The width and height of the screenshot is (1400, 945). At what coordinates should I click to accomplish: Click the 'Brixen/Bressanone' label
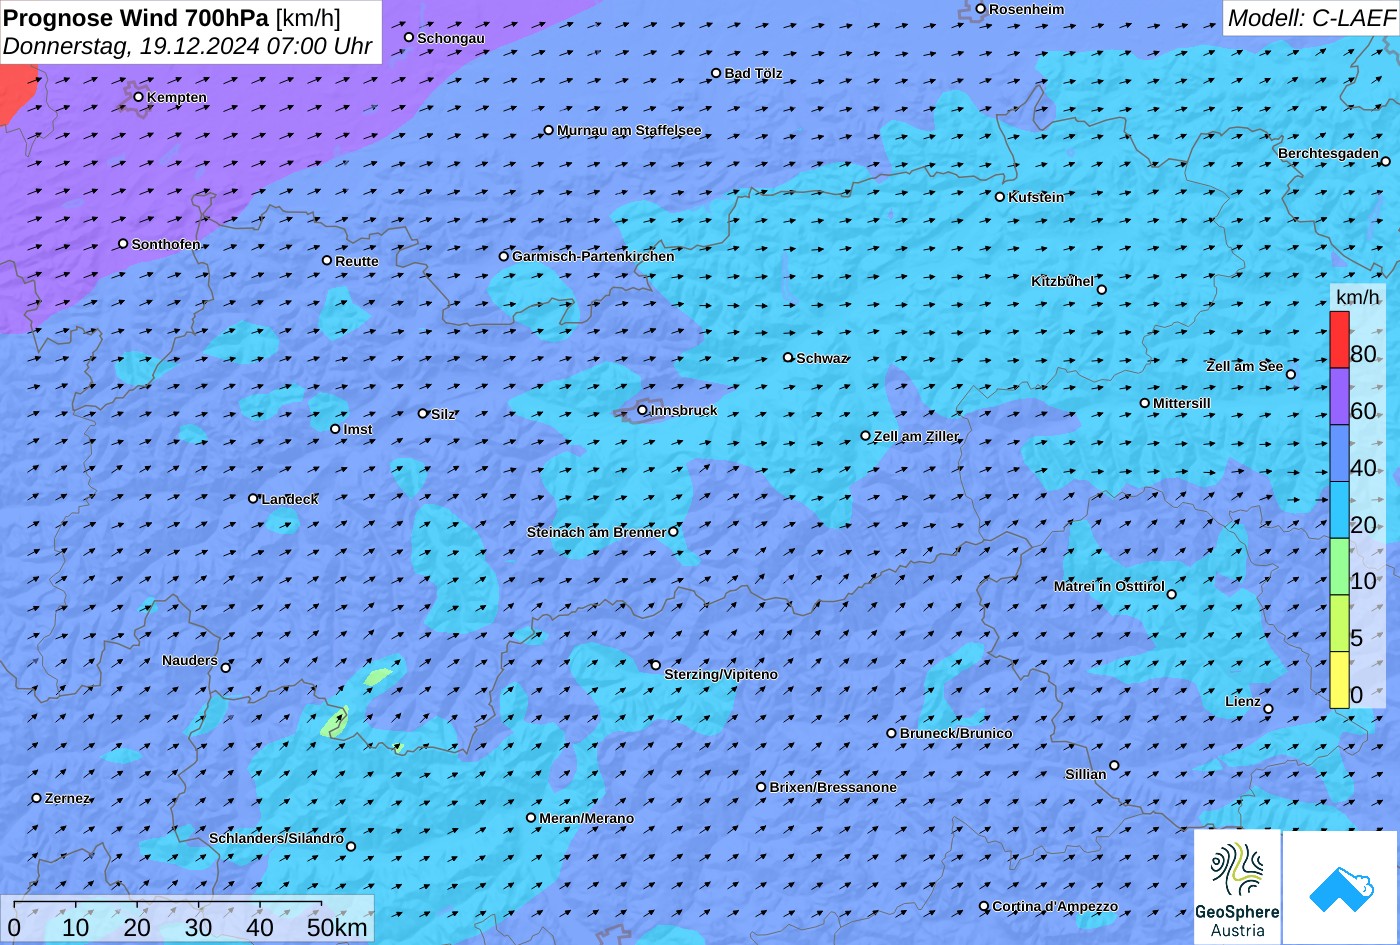833,788
